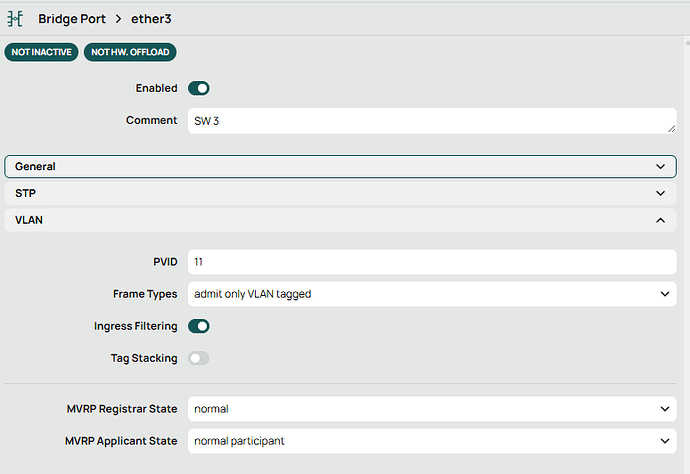Expand the General section
The width and height of the screenshot is (690, 474).
coord(340,166)
